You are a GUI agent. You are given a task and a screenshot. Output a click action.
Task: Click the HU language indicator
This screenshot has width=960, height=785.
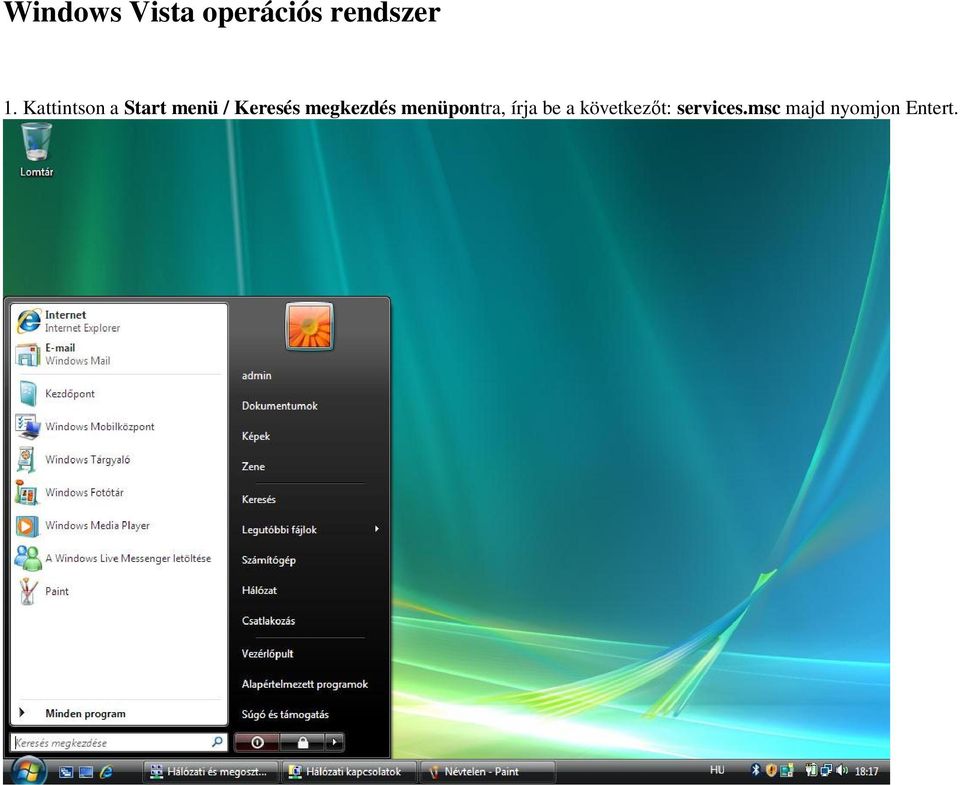pos(717,771)
